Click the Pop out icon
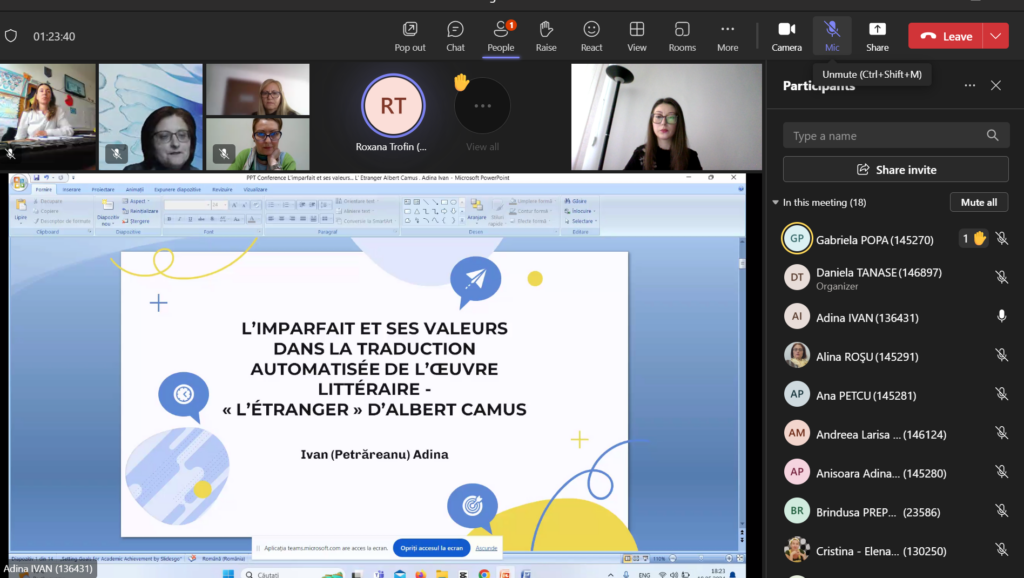This screenshot has height=578, width=1024. (x=410, y=36)
